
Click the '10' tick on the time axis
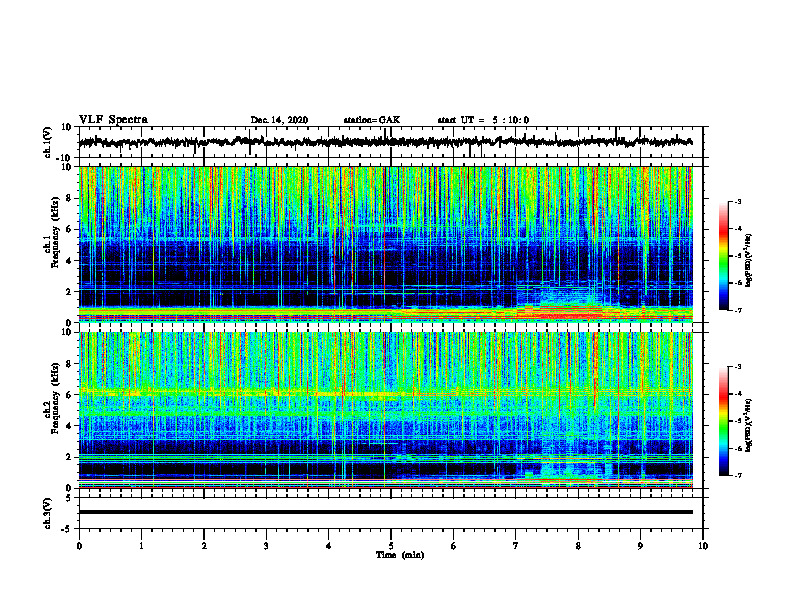click(x=703, y=546)
